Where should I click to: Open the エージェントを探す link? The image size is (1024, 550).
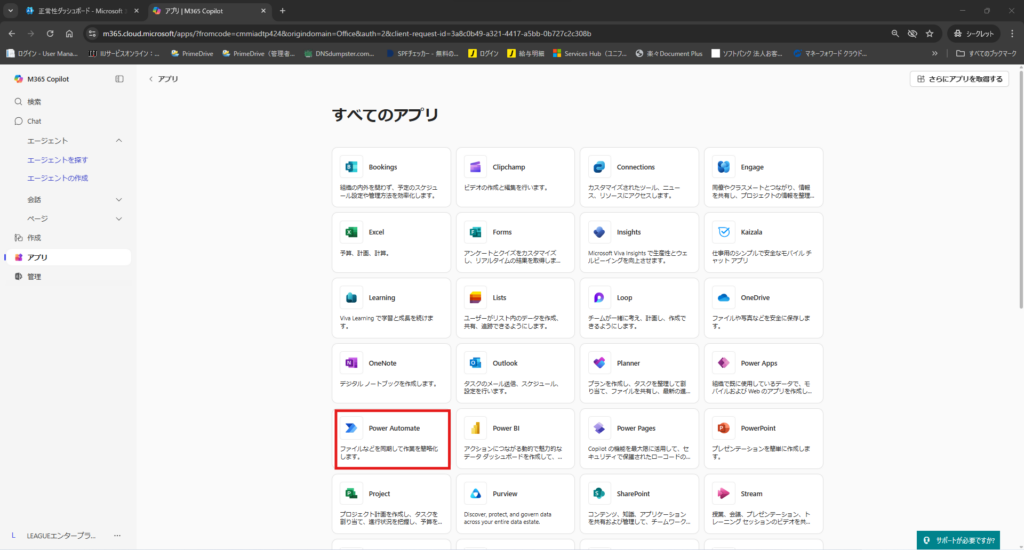click(57, 160)
